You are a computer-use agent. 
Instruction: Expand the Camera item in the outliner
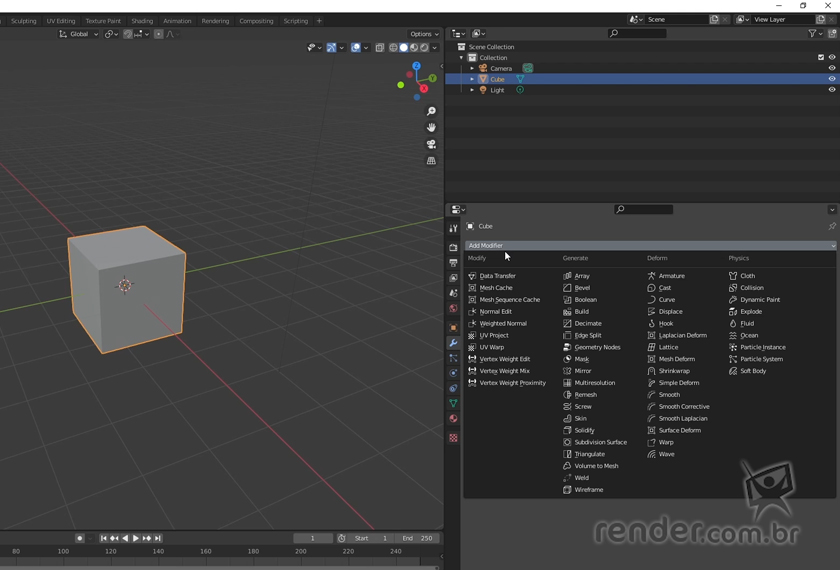(x=472, y=68)
